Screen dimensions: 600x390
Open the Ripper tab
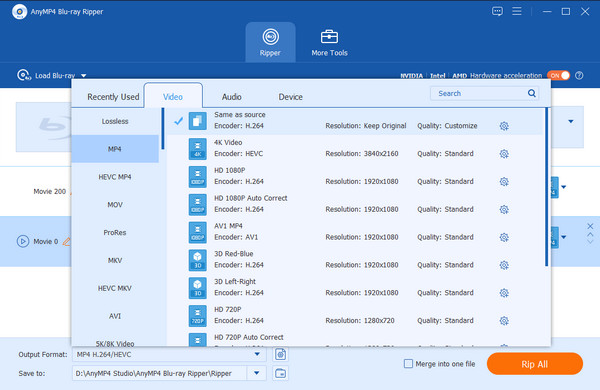pyautogui.click(x=270, y=42)
